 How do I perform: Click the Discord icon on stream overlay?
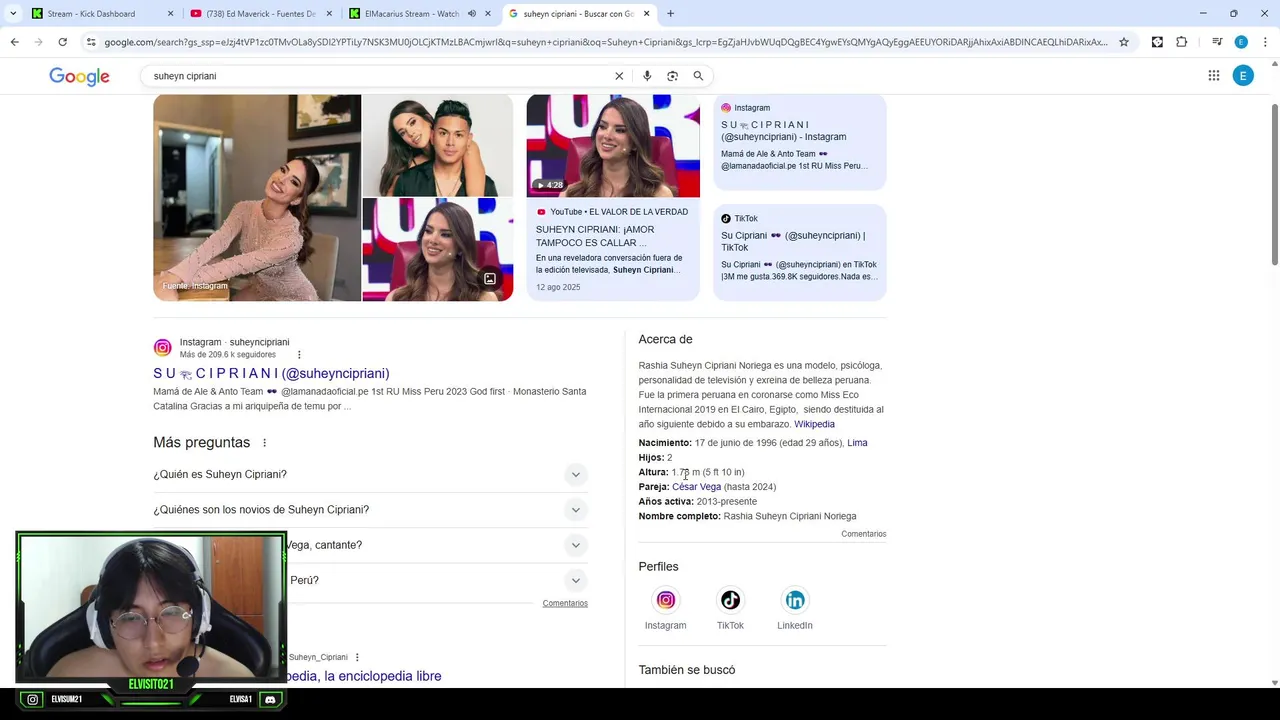pyautogui.click(x=269, y=700)
